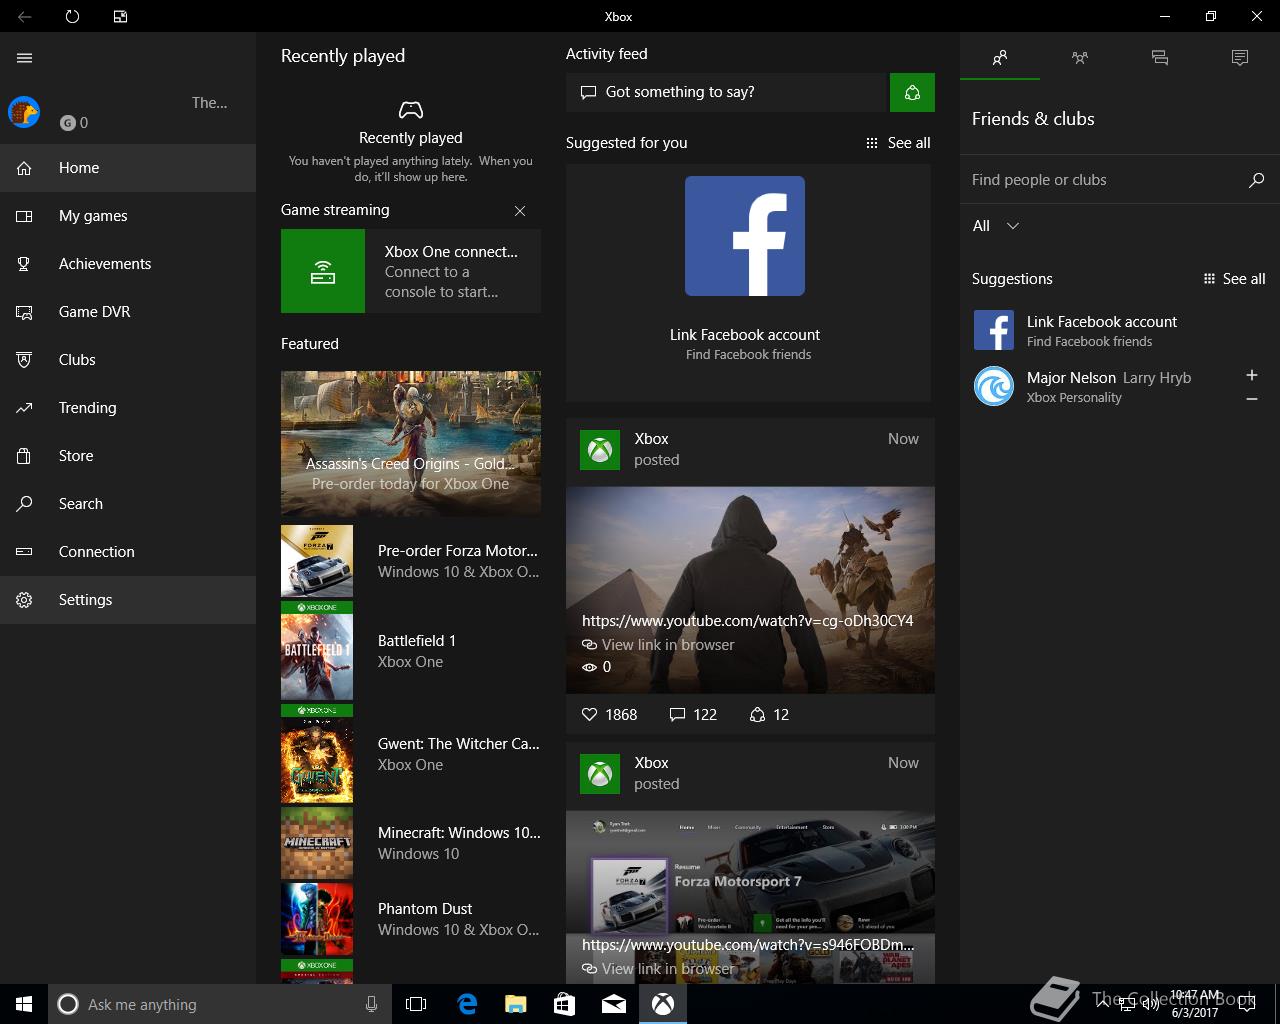Viewport: 1280px width, 1024px height.
Task: Click See all next to Suggestions
Action: click(1235, 279)
